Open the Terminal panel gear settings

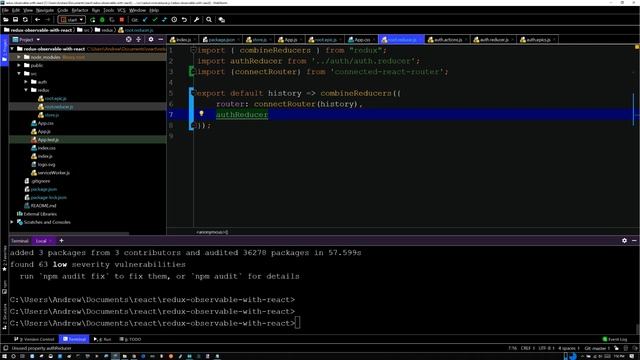click(624, 241)
